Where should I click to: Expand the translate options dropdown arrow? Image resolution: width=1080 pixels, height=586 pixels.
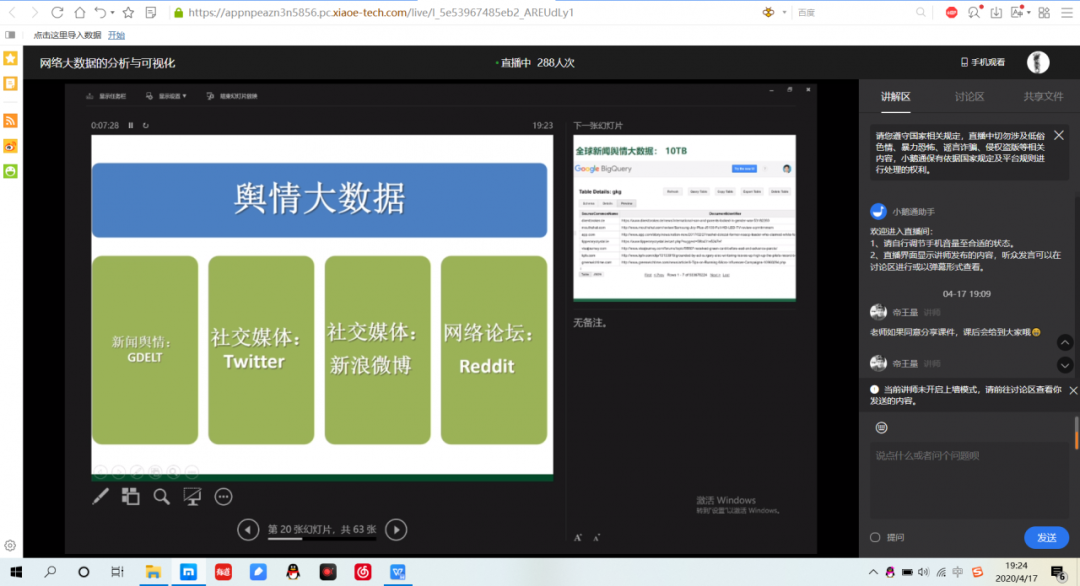(1028, 12)
